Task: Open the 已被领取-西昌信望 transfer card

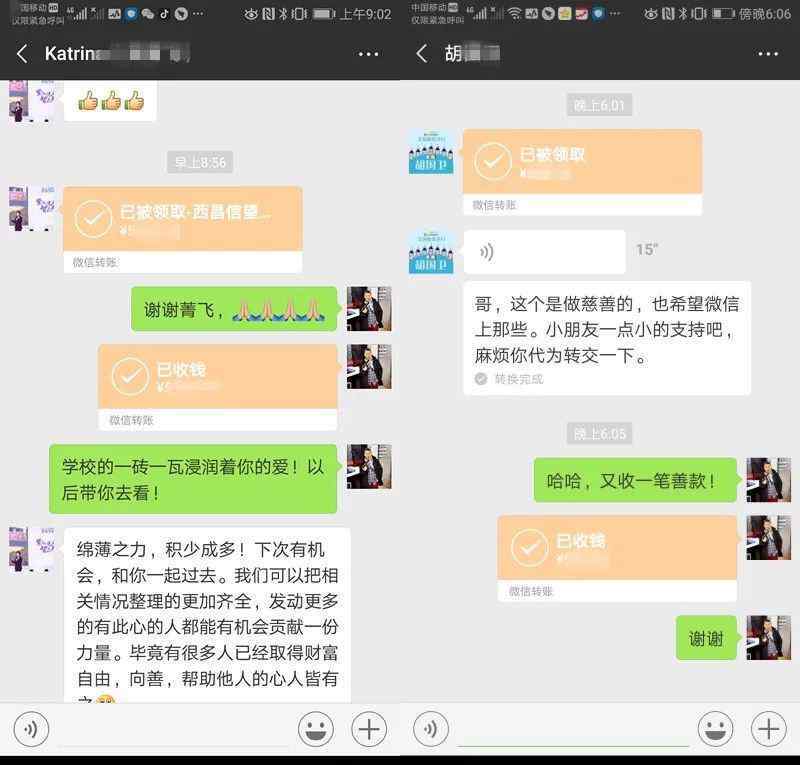Action: click(182, 220)
